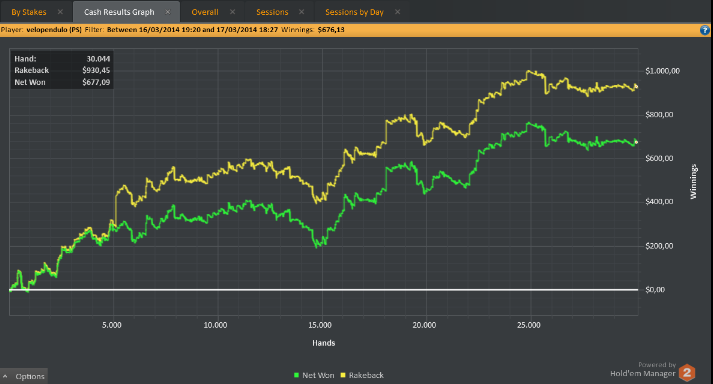Click the $0,00 axis label
The image size is (713, 384).
(x=655, y=290)
